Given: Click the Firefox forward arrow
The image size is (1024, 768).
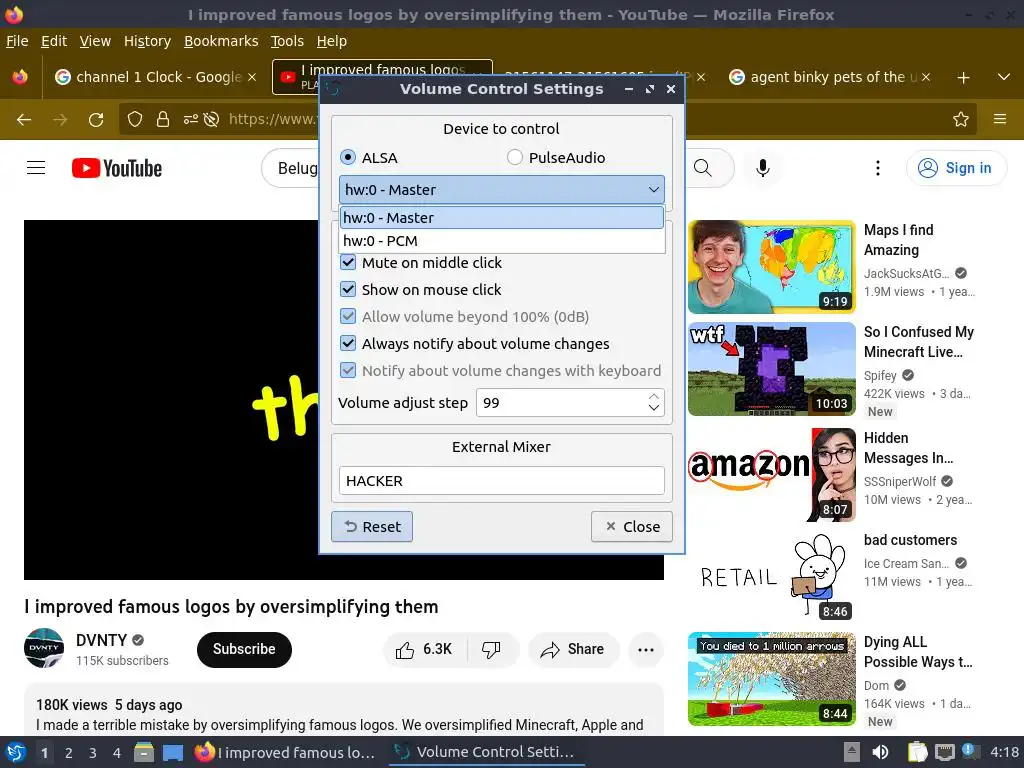Looking at the screenshot, I should click(60, 120).
